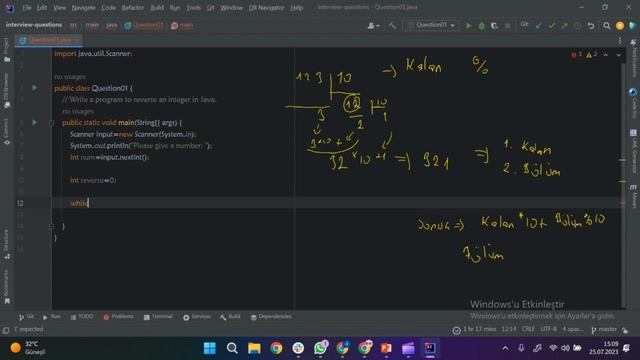The image size is (640, 360).
Task: Open Run tool window button at bottom
Action: click(x=51, y=317)
